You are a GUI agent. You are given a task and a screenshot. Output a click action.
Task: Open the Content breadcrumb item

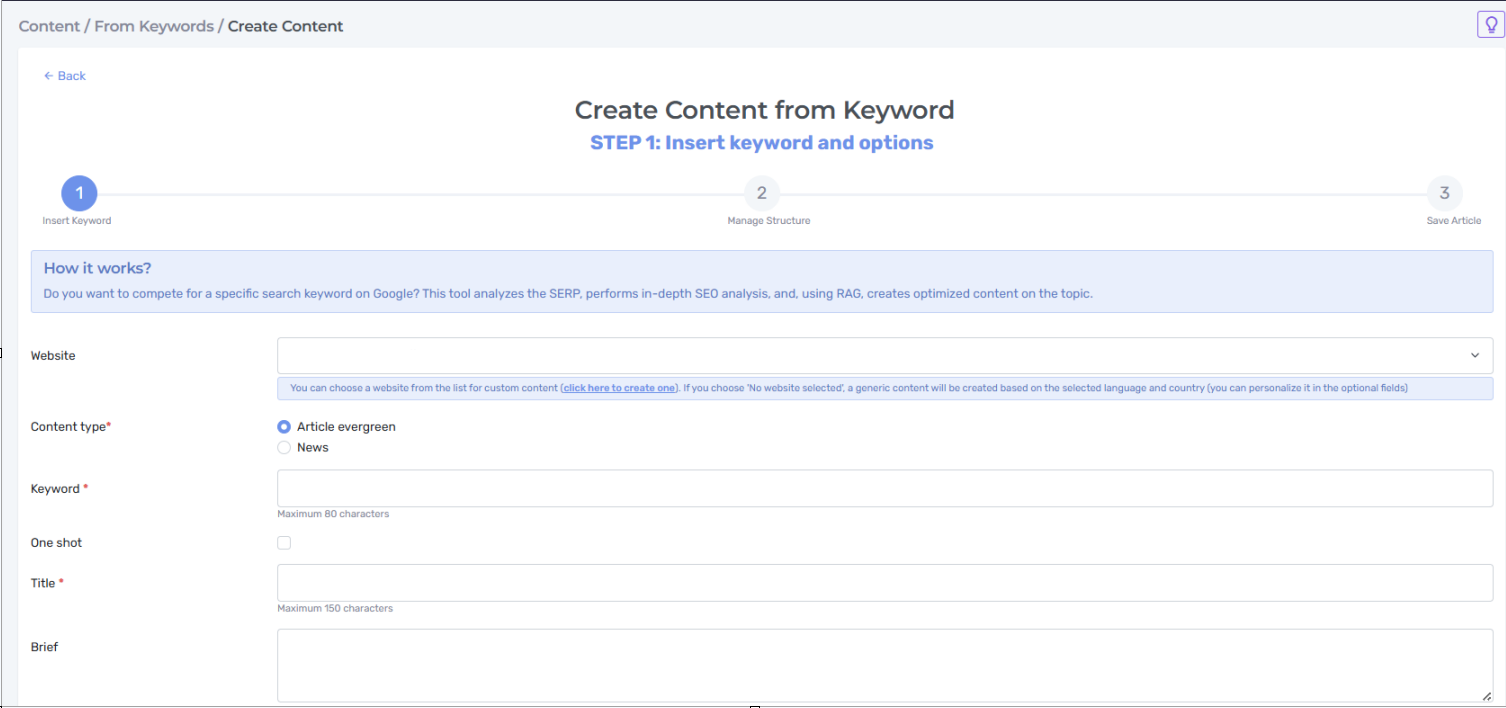pos(49,27)
